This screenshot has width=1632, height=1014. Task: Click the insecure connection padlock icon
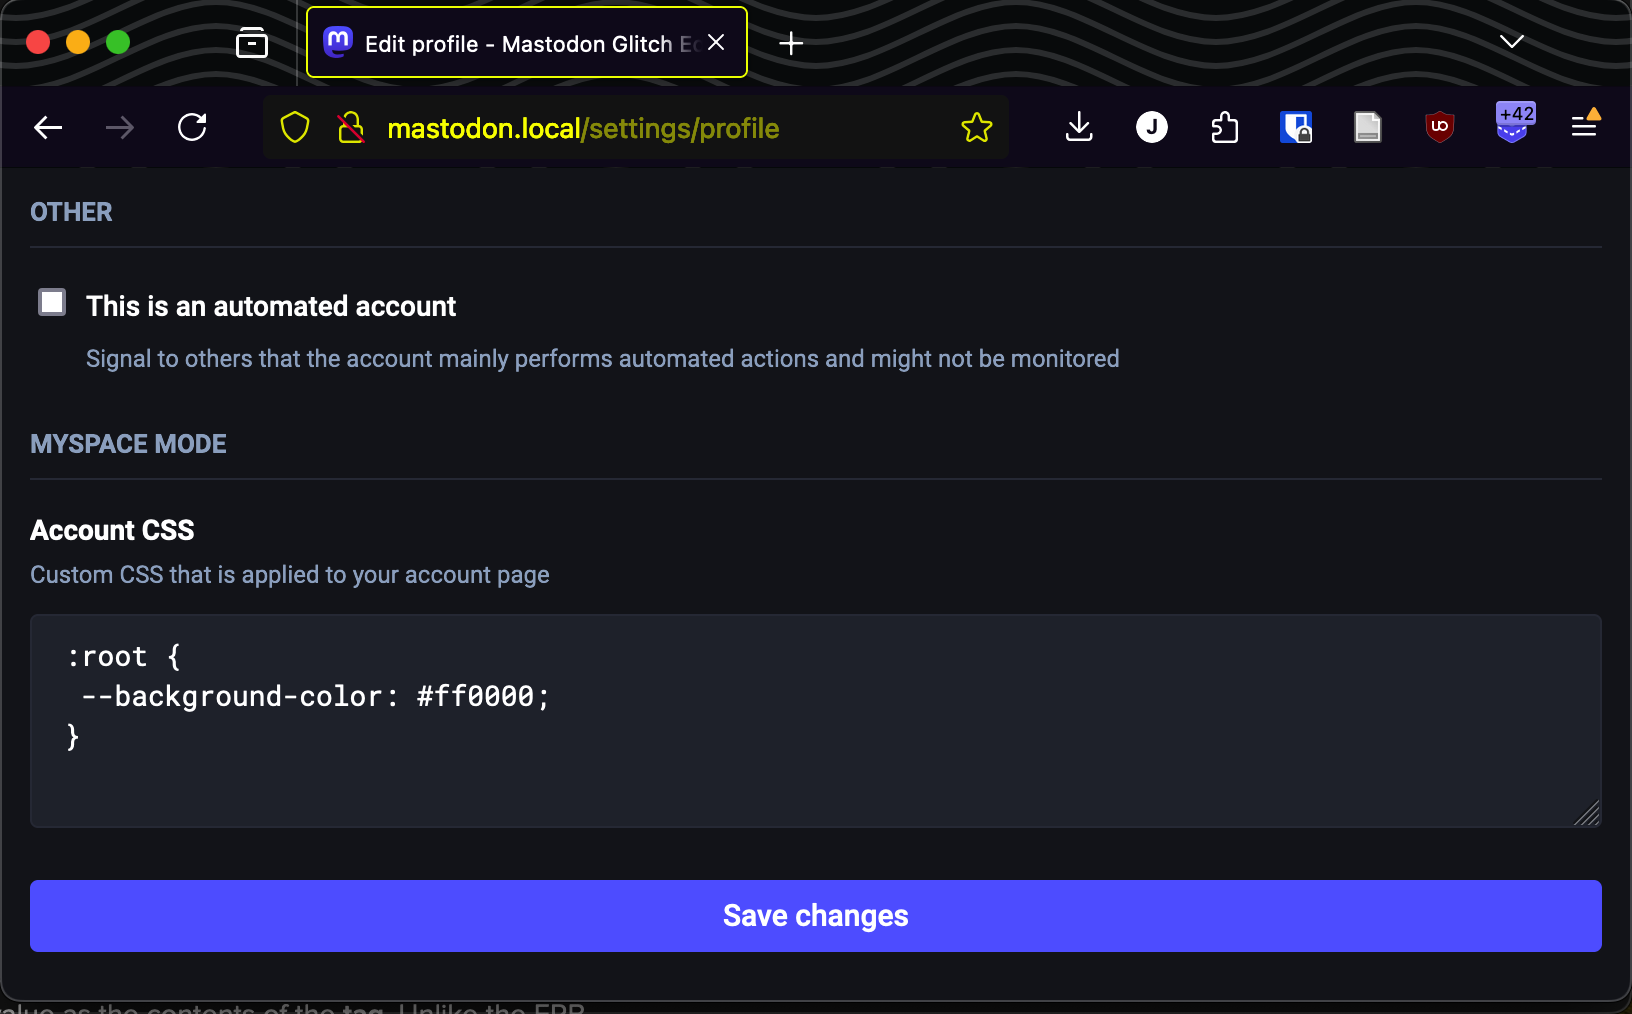[x=350, y=128]
